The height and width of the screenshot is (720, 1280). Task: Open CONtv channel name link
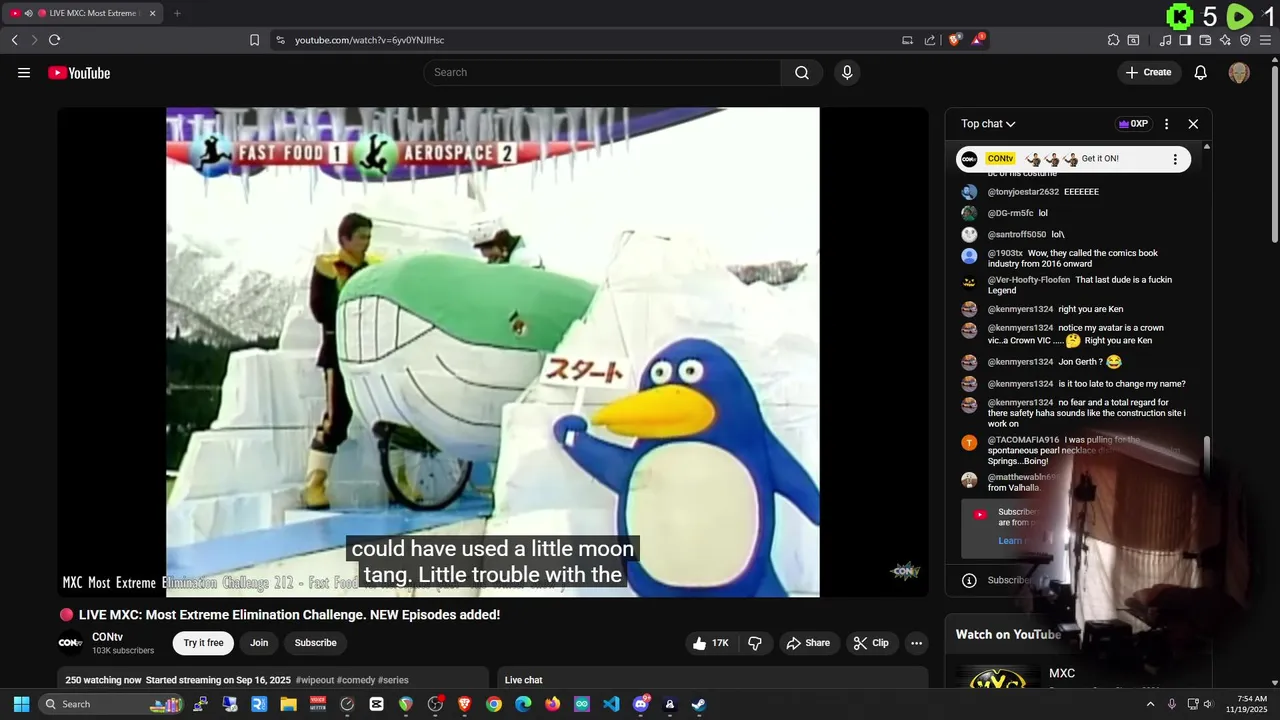point(107,637)
